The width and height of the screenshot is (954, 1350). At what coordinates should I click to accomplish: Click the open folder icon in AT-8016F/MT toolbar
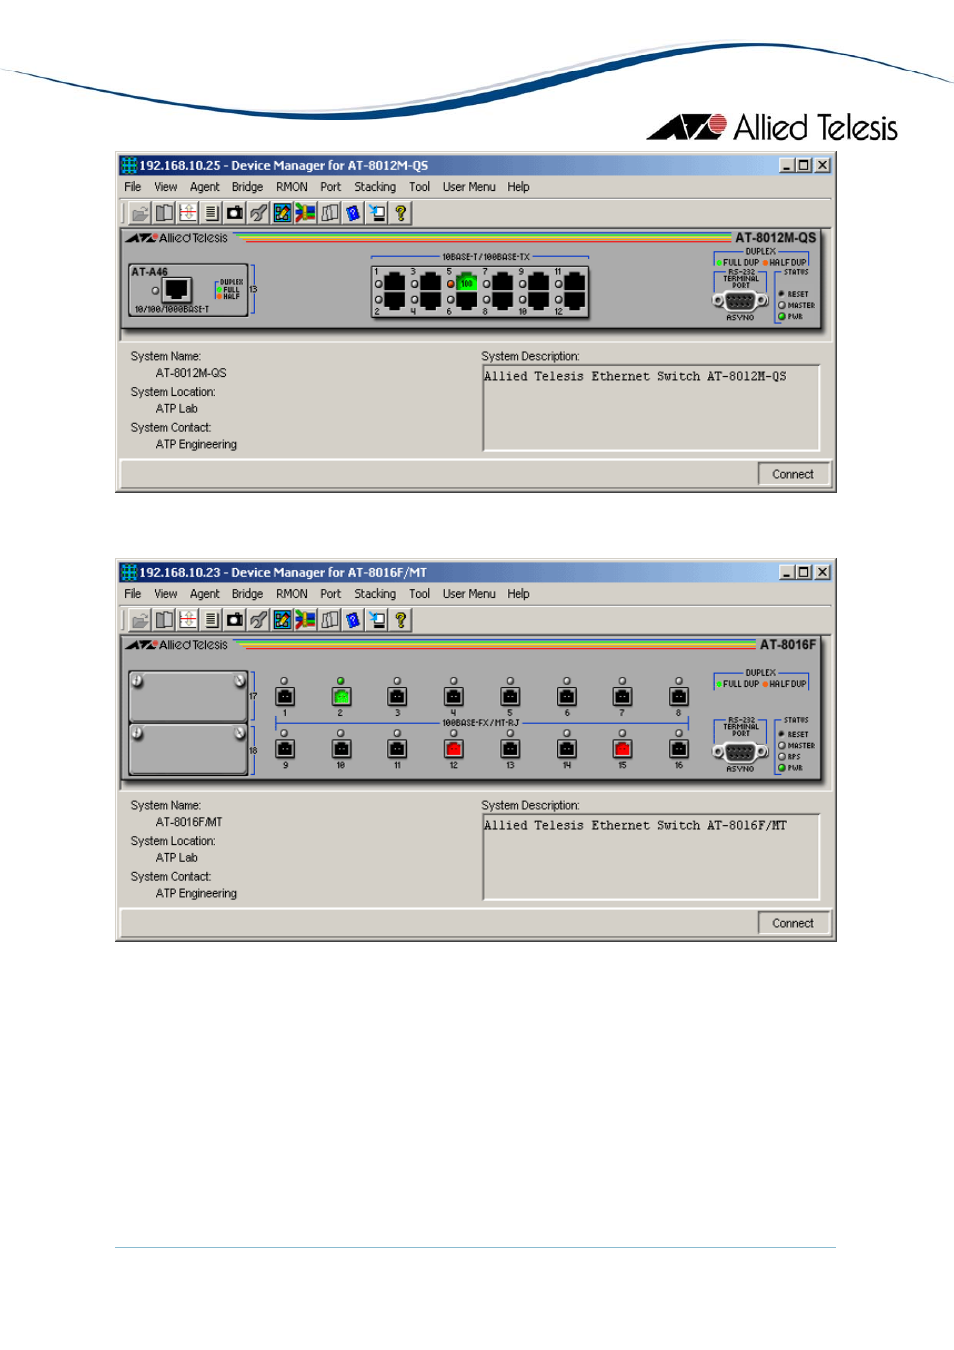140,620
